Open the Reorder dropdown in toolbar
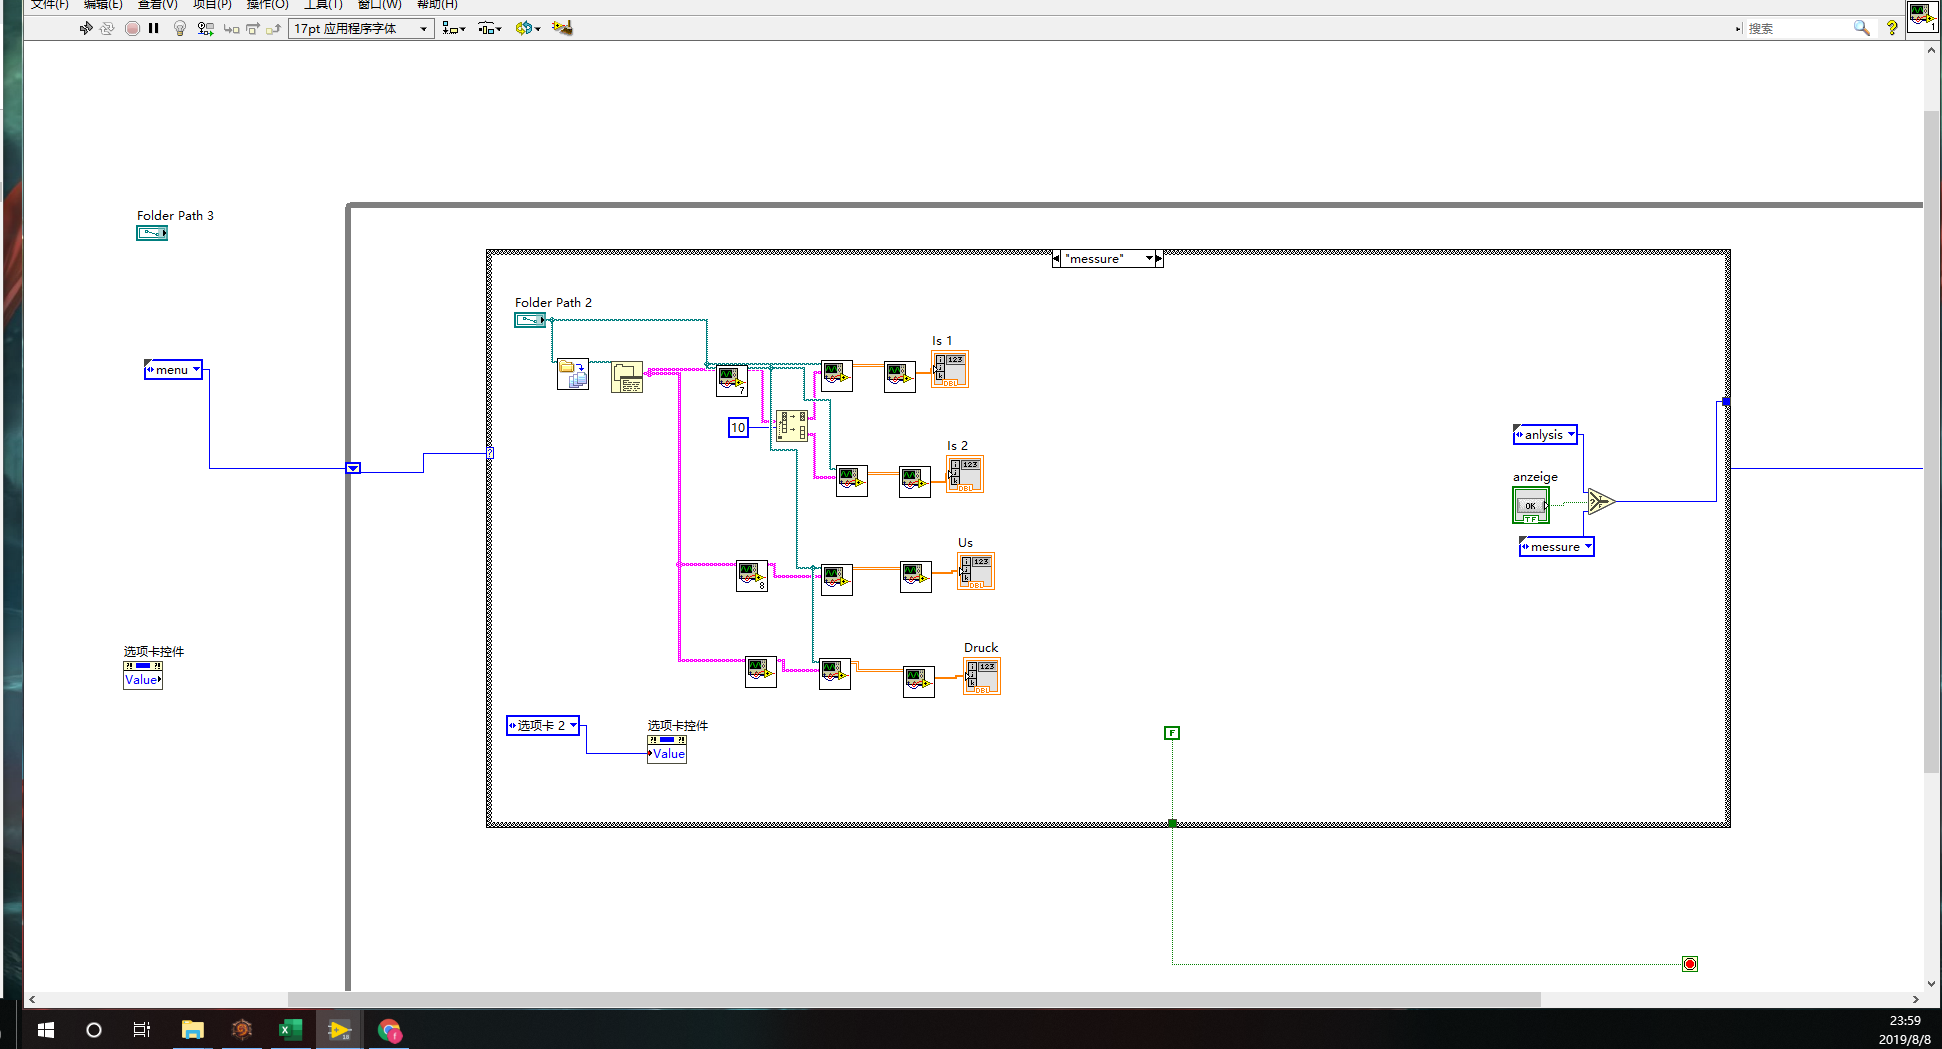 pos(528,28)
